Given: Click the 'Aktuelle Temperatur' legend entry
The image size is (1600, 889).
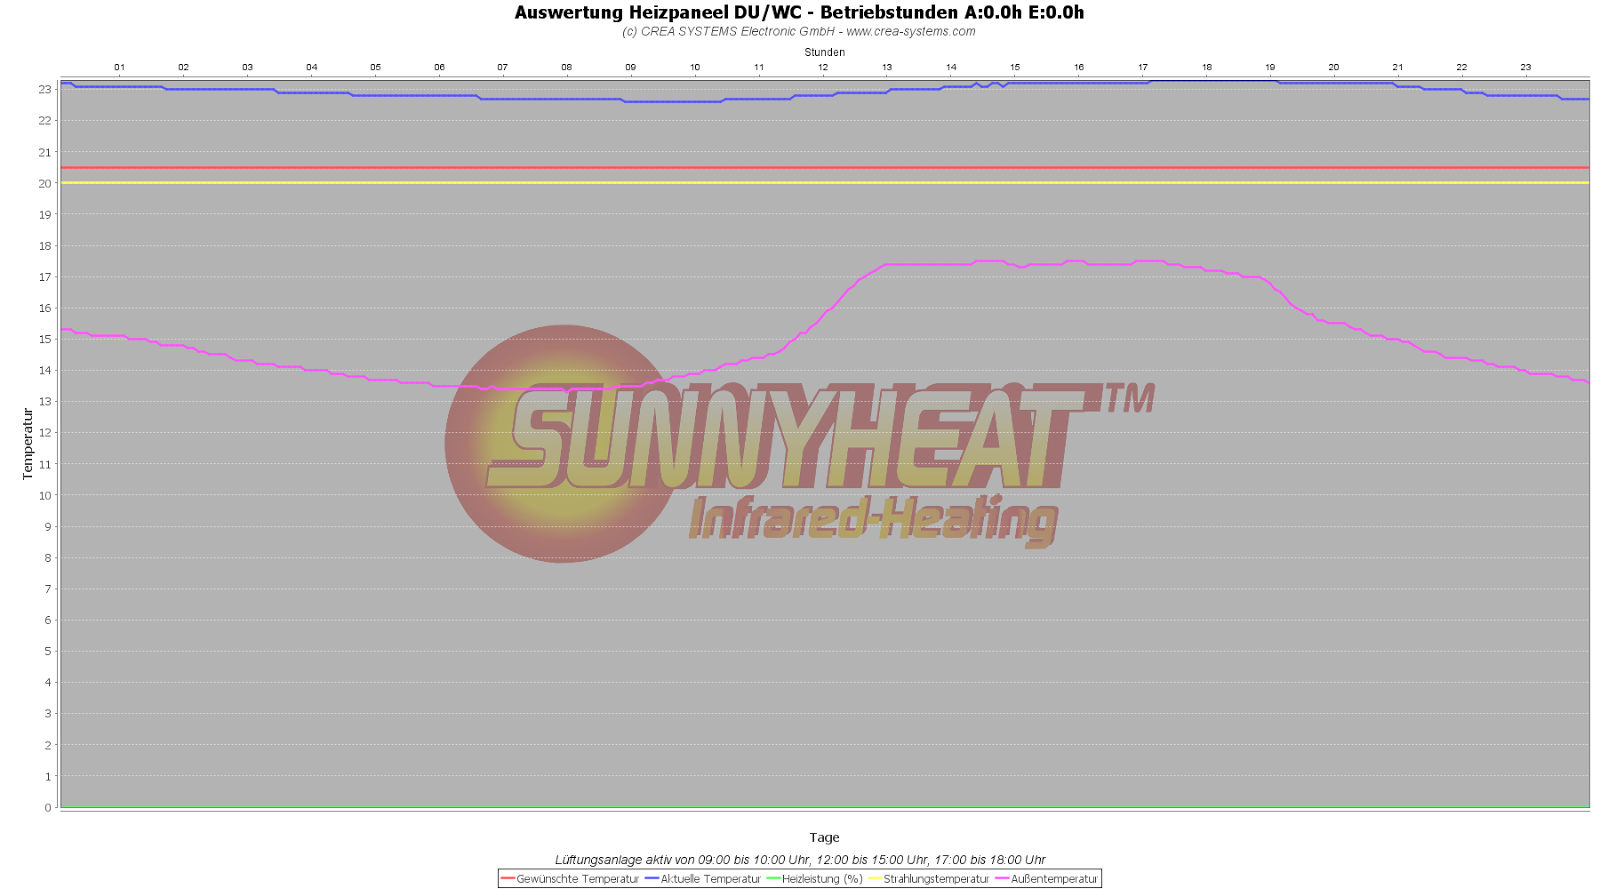Looking at the screenshot, I should (703, 879).
